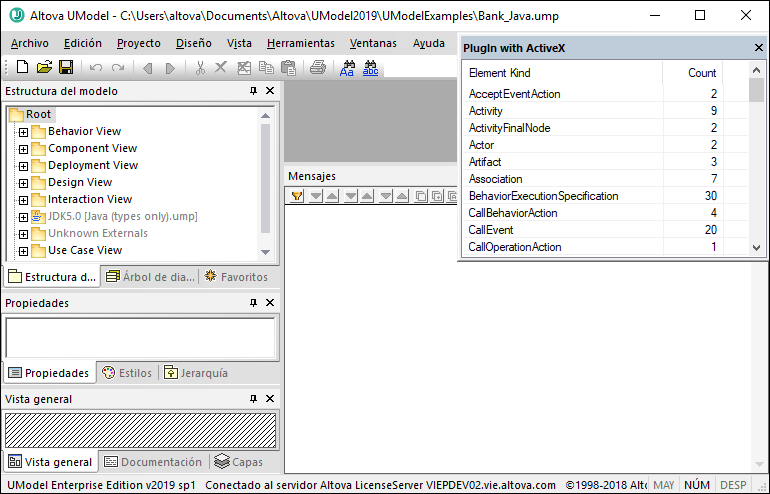
Task: Click scroll down arrow in model tree
Action: 265,252
